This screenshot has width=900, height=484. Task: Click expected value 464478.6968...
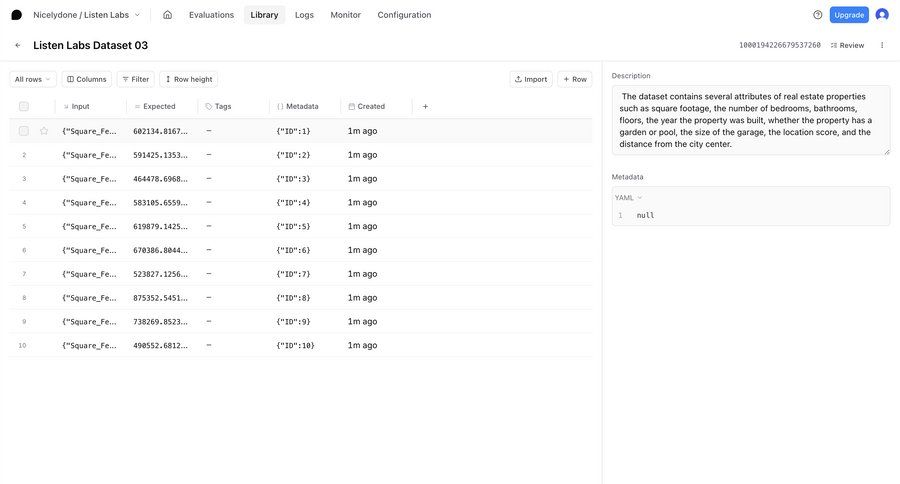point(161,179)
